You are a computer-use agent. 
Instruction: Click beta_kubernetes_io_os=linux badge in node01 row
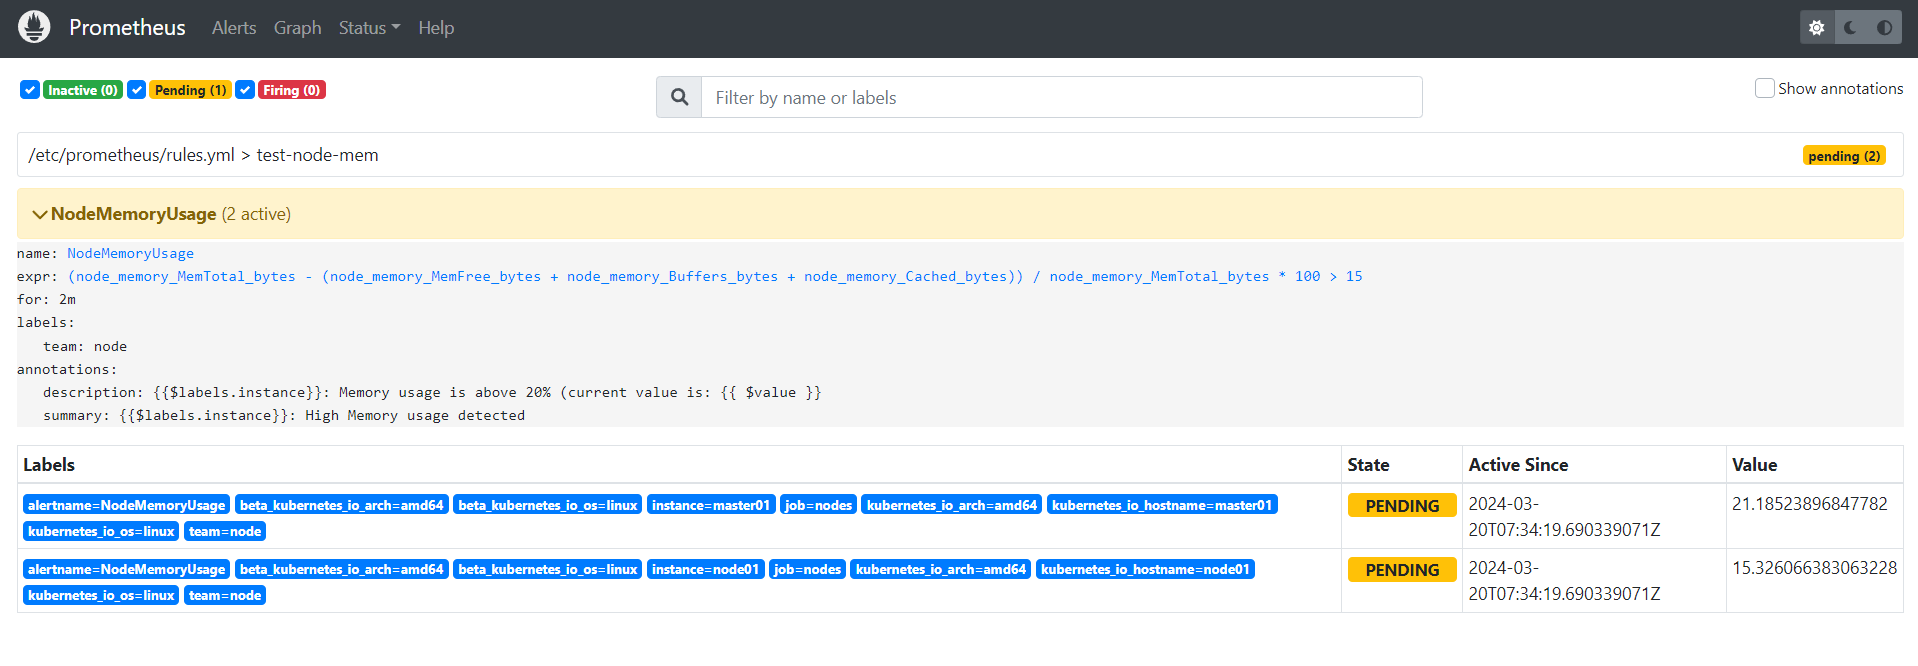click(548, 569)
